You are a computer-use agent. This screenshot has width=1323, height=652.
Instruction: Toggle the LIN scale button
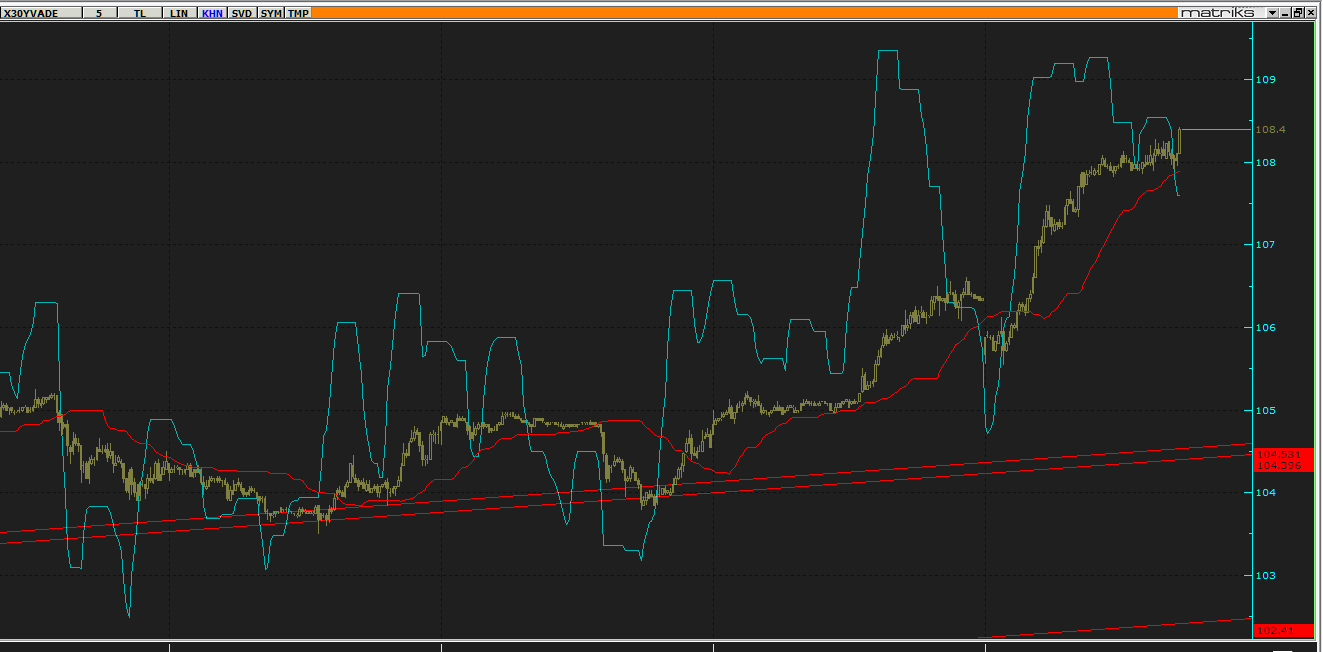(179, 13)
